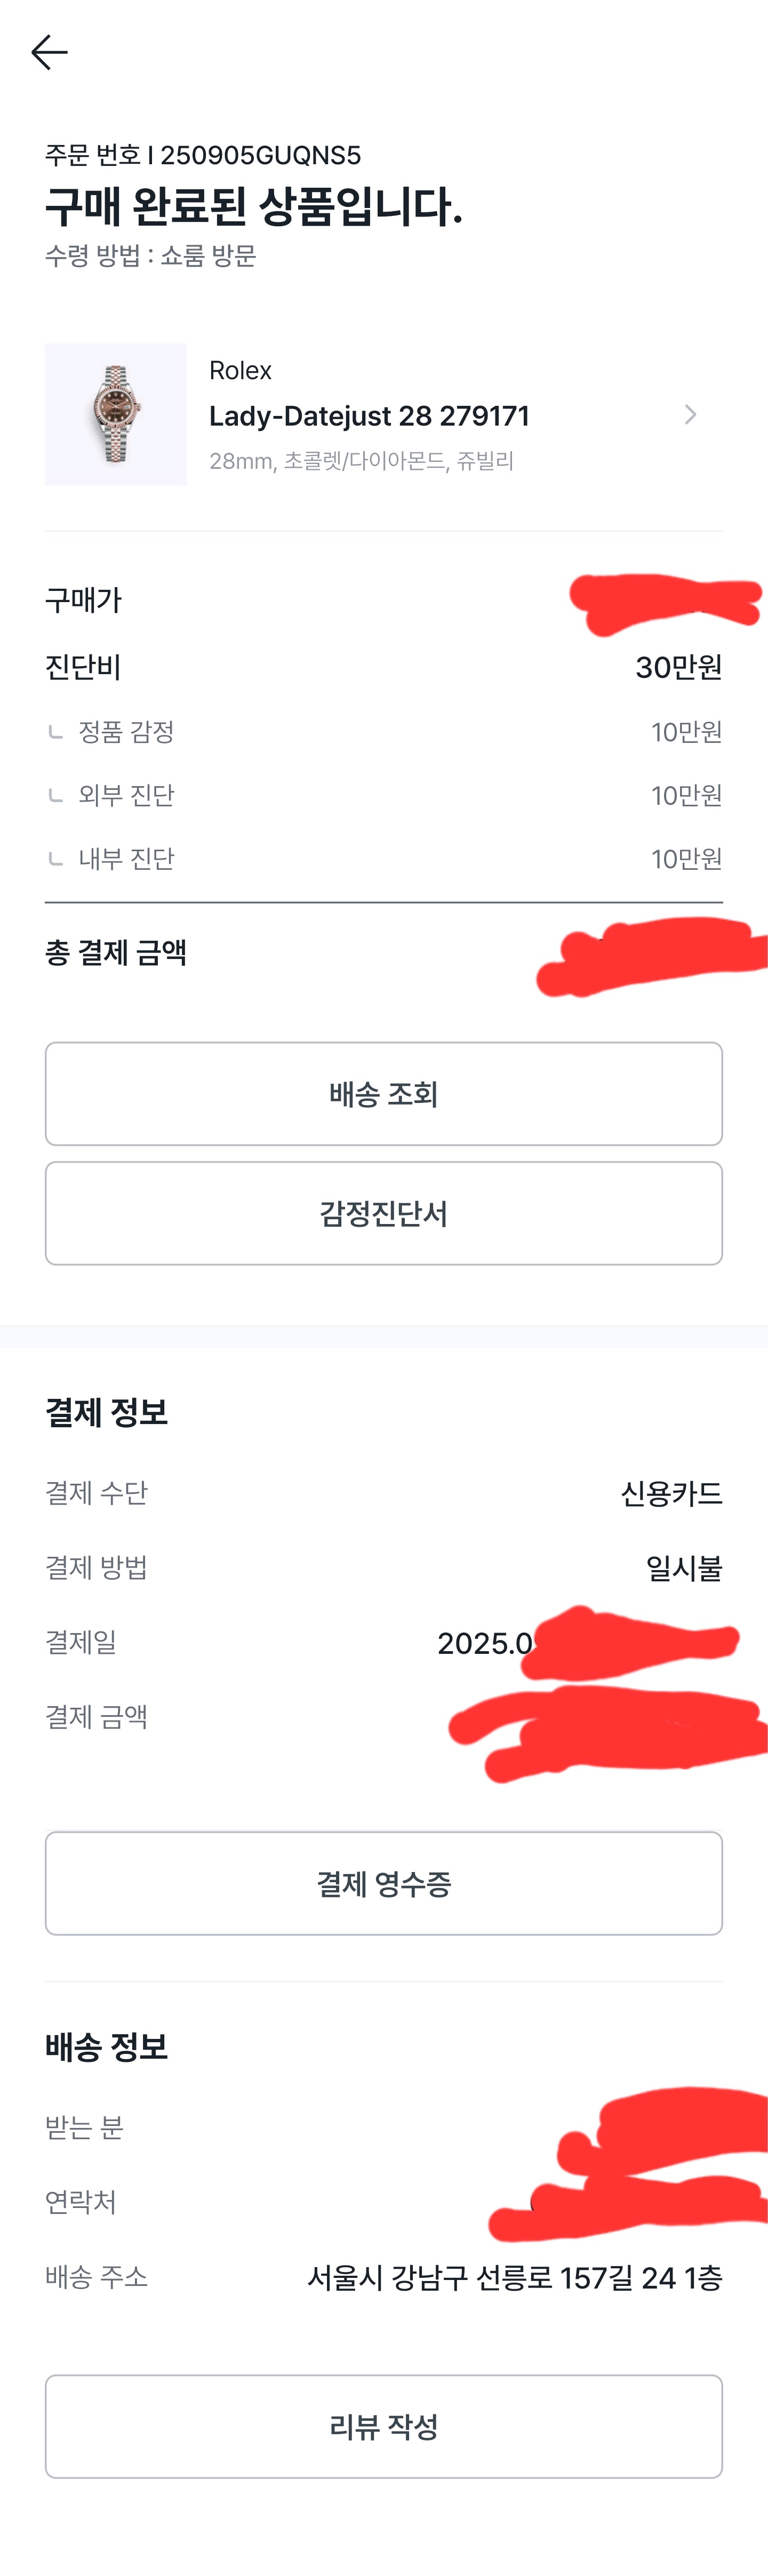
Task: Tap 리뷰 작성 to write a review
Action: coord(384,2426)
